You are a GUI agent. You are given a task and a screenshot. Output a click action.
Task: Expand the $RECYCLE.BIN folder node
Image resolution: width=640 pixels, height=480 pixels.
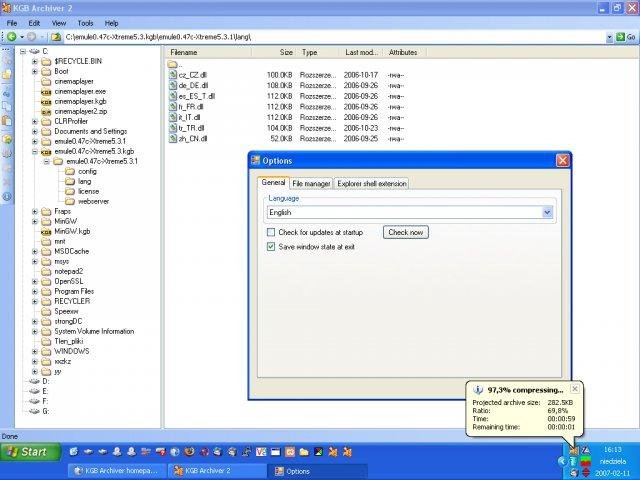coord(35,62)
